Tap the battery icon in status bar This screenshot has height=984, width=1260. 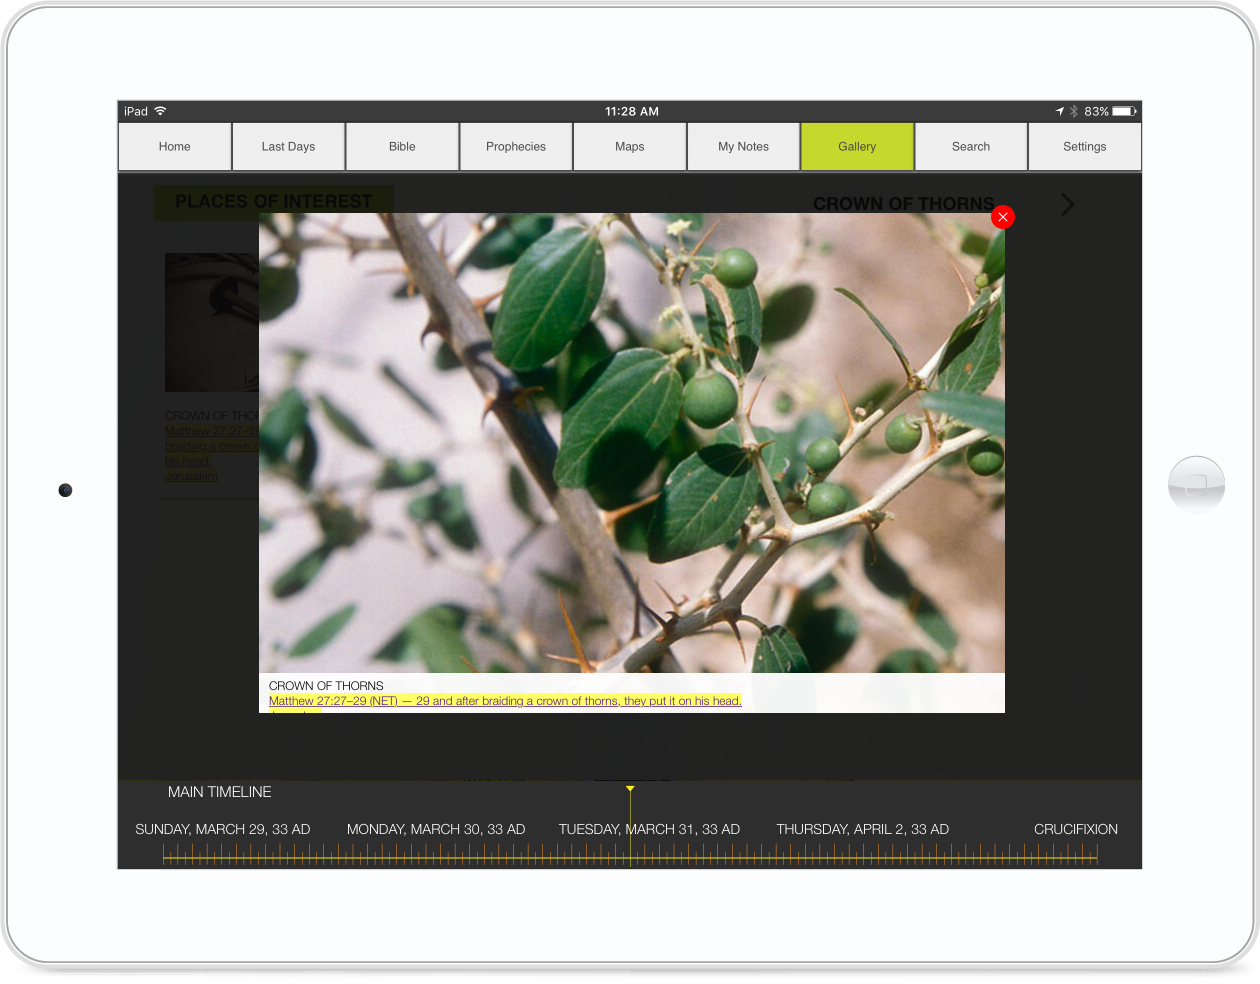1124,111
